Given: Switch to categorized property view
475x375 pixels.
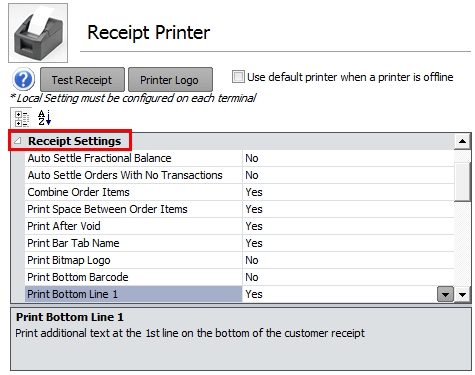Looking at the screenshot, I should coord(22,119).
